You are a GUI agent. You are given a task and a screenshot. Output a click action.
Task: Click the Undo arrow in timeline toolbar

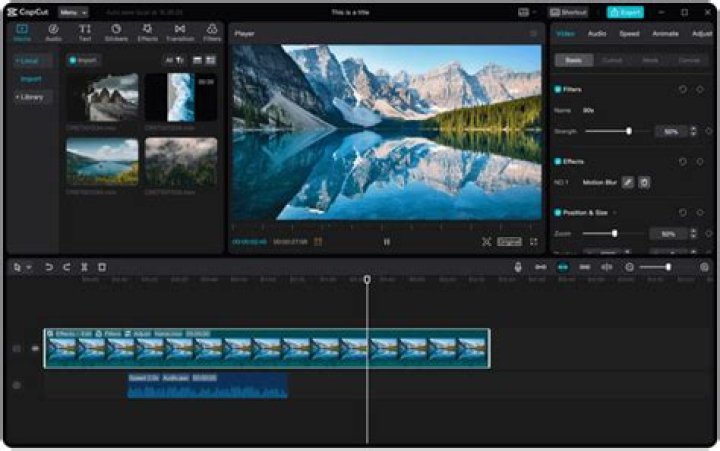[49, 267]
